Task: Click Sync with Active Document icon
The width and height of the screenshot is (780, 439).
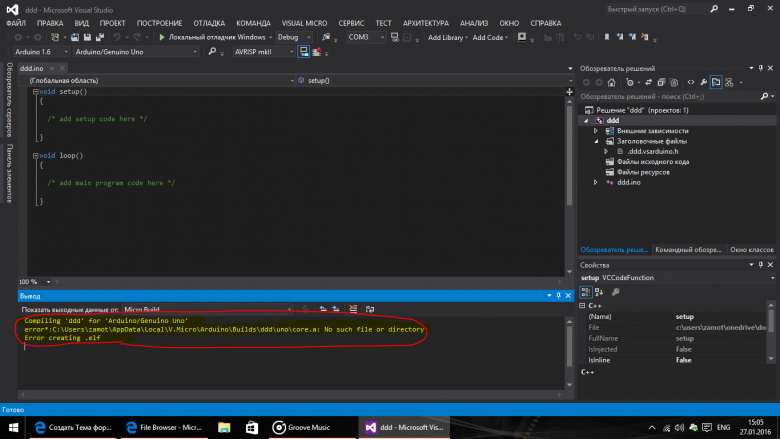Action: [x=648, y=83]
